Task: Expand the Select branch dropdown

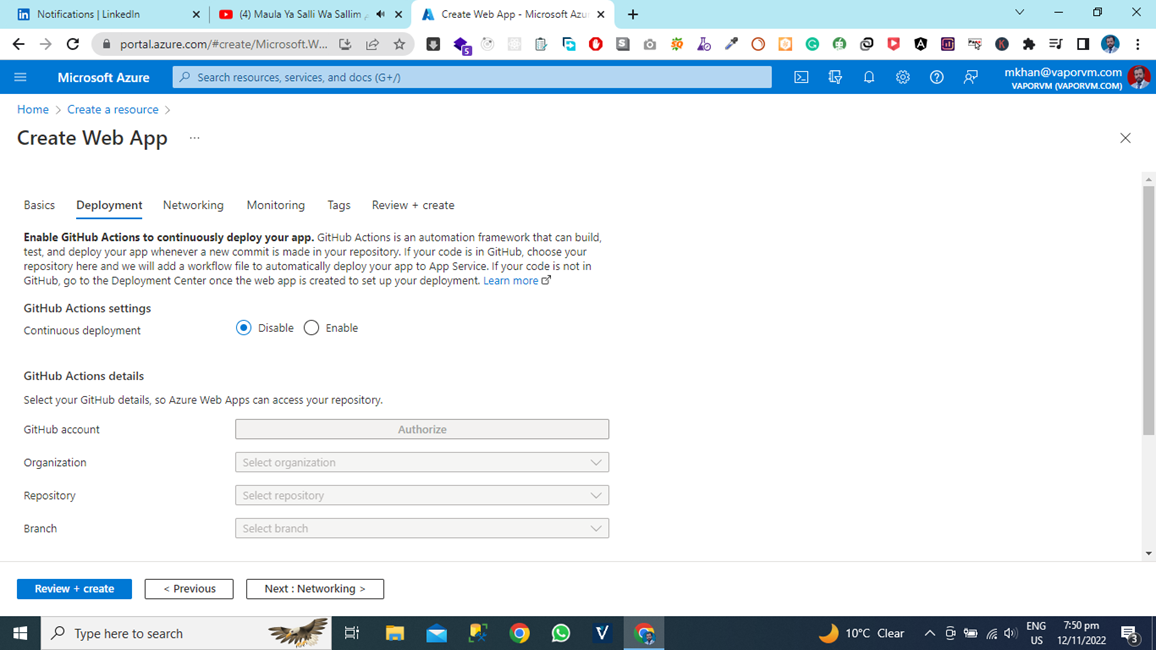Action: [x=422, y=528]
